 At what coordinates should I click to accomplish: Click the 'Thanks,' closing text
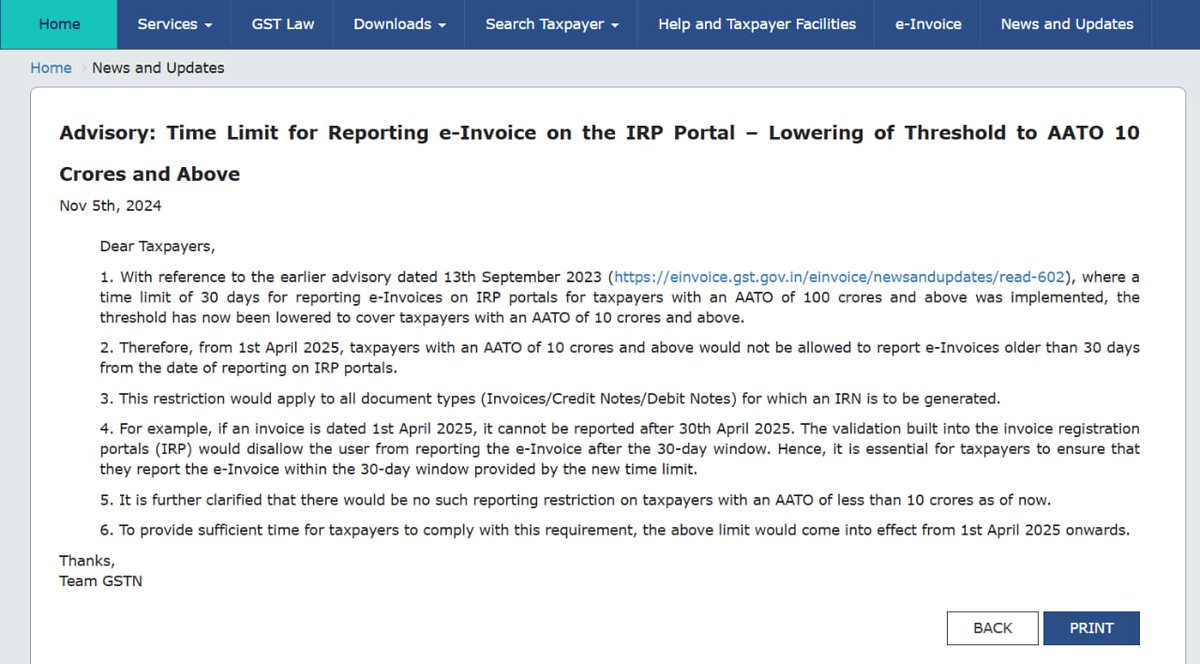[x=87, y=561]
